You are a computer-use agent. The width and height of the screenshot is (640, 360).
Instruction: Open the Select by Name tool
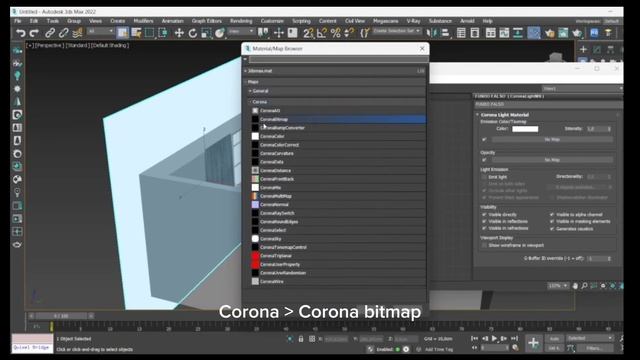[136, 33]
